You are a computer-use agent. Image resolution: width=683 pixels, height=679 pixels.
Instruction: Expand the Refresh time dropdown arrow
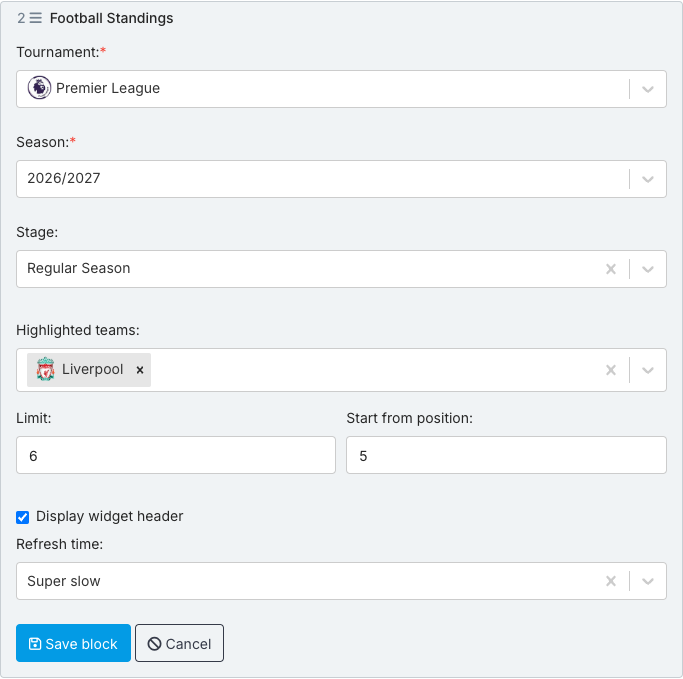648,581
